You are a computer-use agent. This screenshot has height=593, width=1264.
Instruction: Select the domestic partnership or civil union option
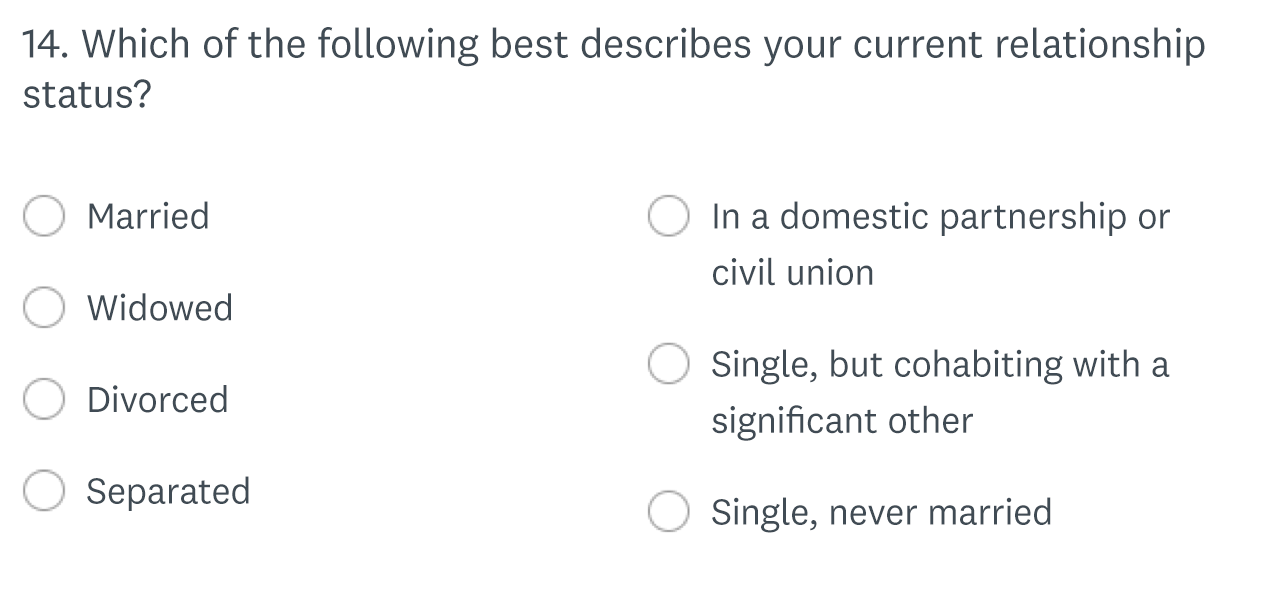pyautogui.click(x=668, y=215)
